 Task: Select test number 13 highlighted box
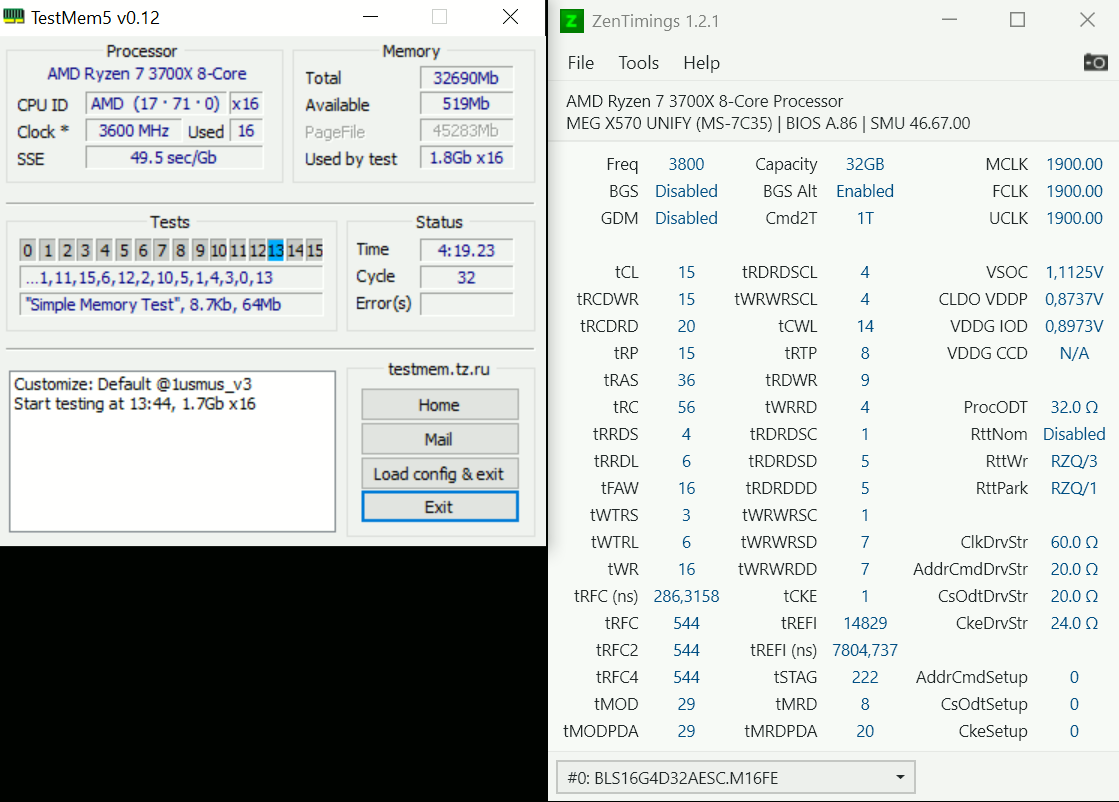(x=275, y=250)
